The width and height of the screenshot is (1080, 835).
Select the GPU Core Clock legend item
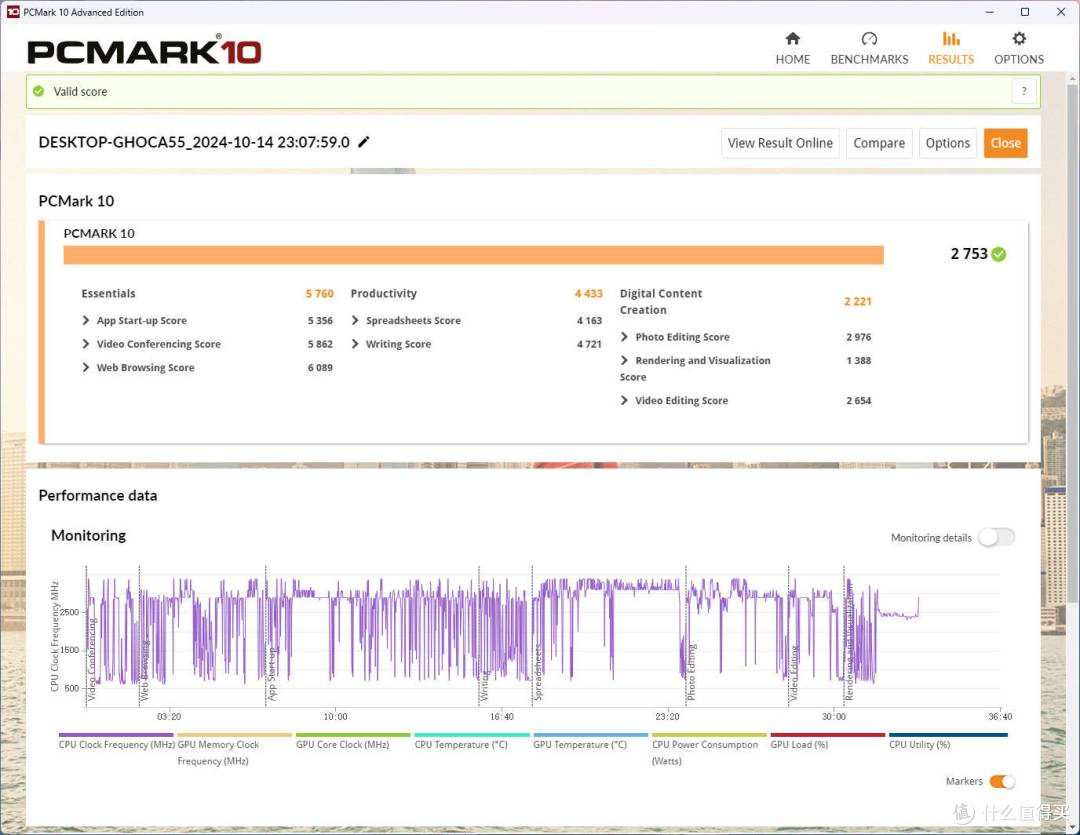click(x=353, y=742)
